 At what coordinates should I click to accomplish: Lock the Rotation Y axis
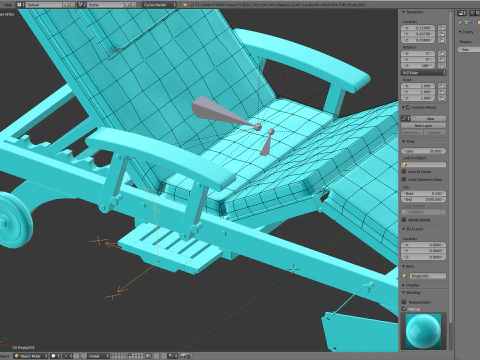point(442,60)
